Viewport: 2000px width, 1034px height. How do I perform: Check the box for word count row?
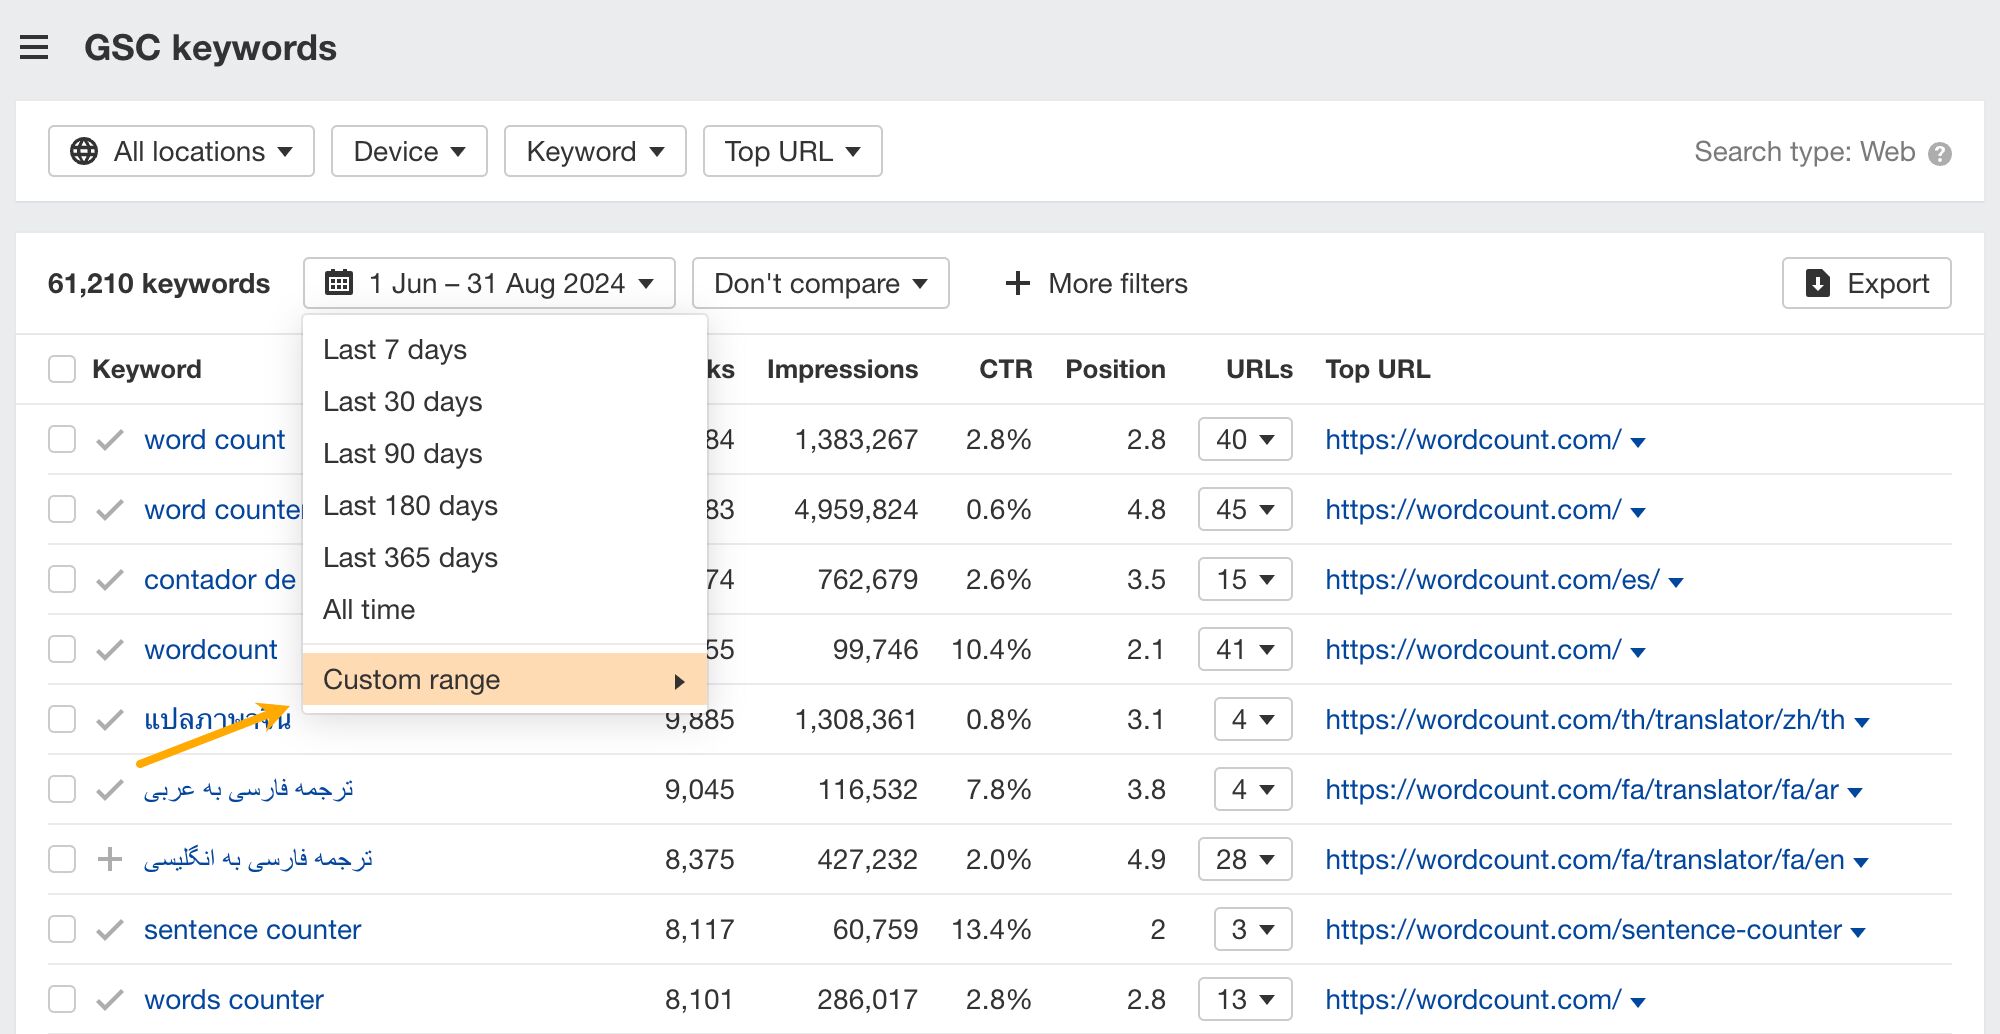(62, 439)
